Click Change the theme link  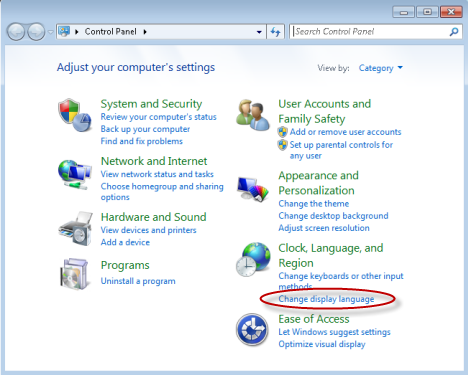click(314, 204)
